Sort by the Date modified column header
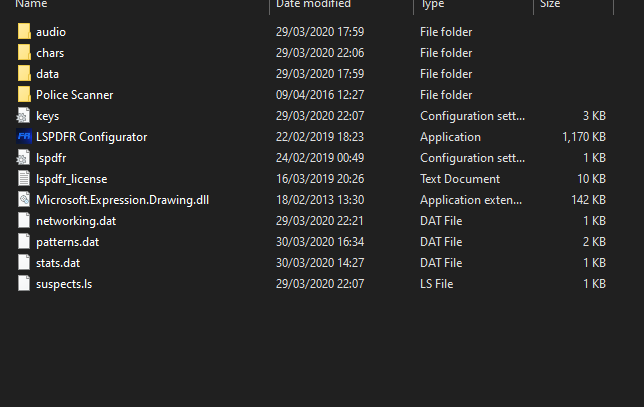644x407 pixels. (312, 5)
